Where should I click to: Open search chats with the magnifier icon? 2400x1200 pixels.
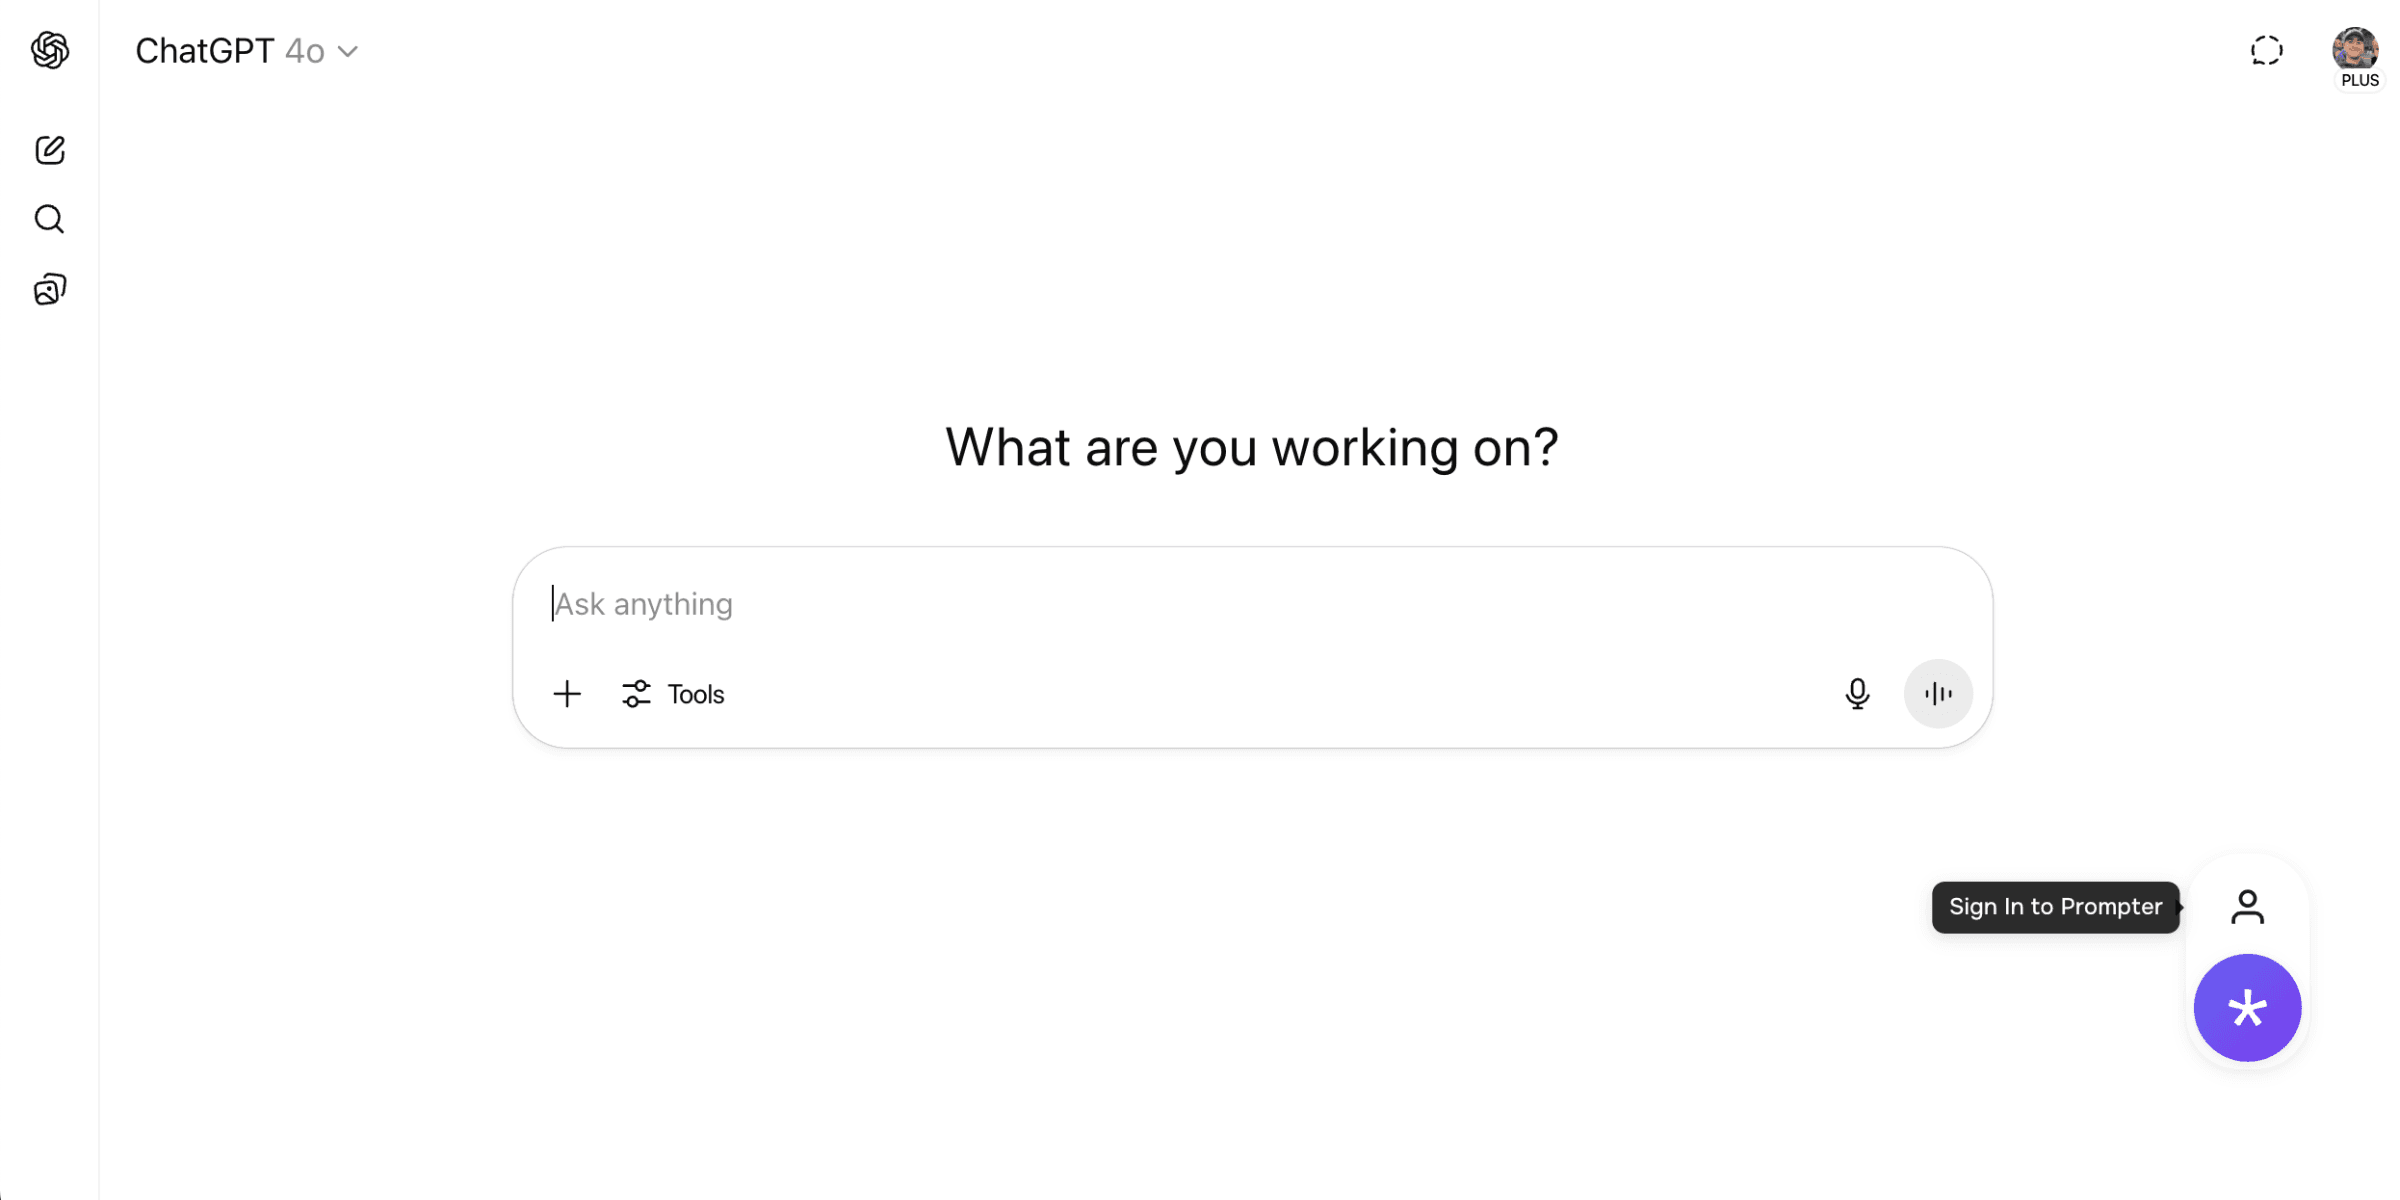(x=50, y=219)
